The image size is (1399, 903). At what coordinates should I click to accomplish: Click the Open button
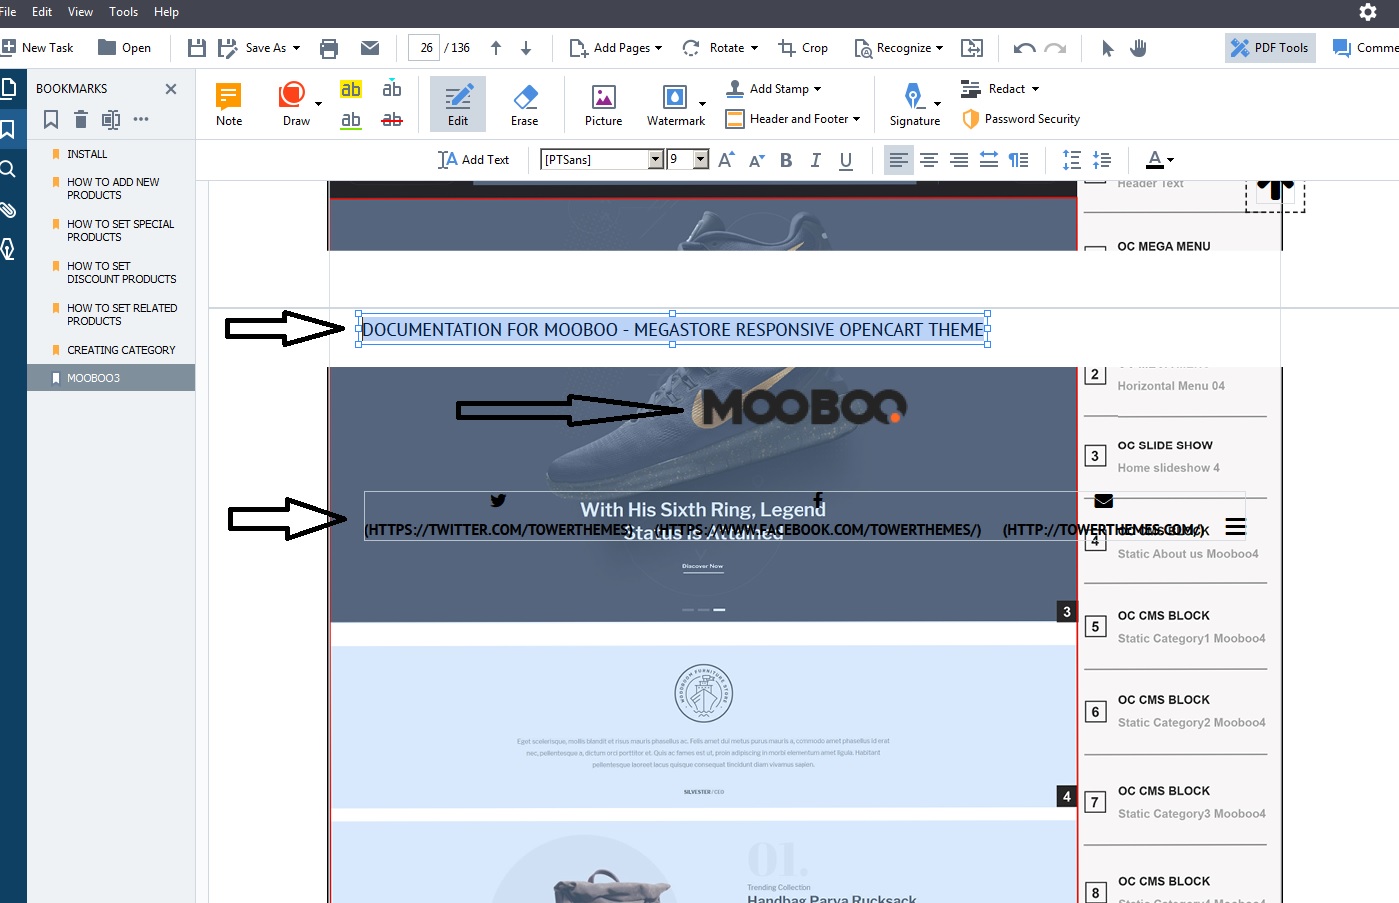(124, 48)
